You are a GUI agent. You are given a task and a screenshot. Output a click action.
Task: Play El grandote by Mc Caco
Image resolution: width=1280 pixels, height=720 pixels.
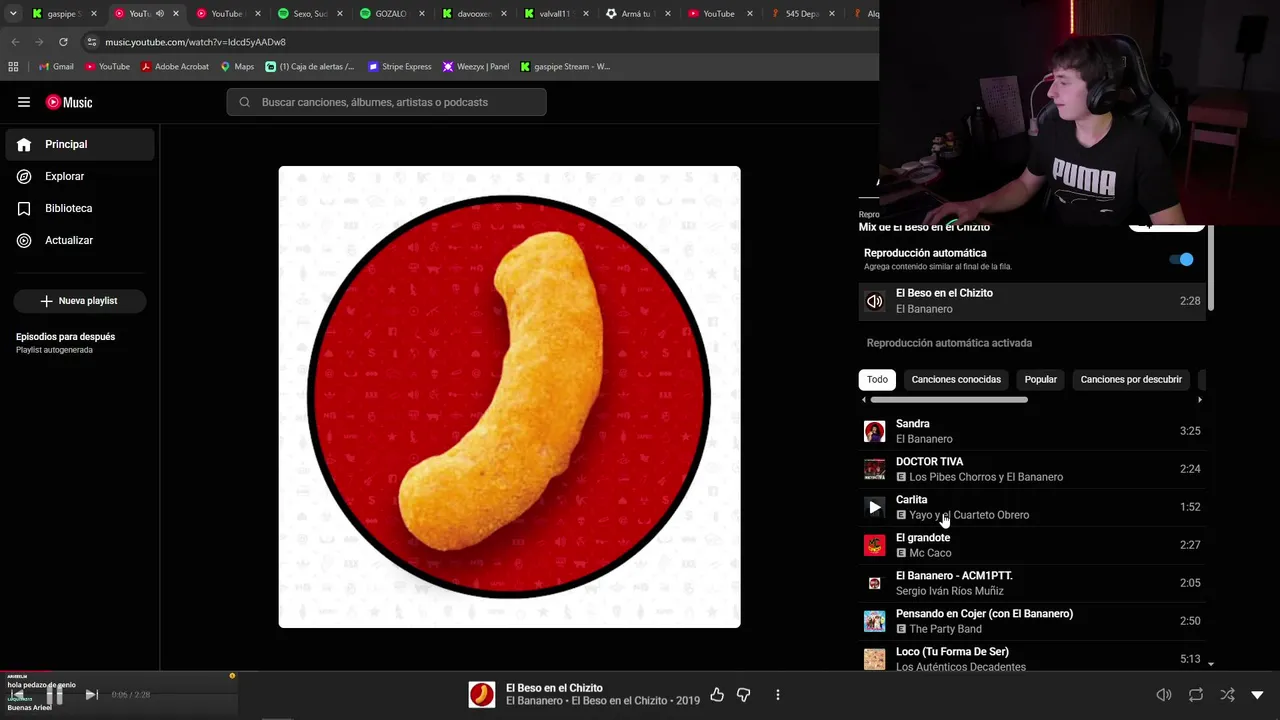(x=1032, y=545)
